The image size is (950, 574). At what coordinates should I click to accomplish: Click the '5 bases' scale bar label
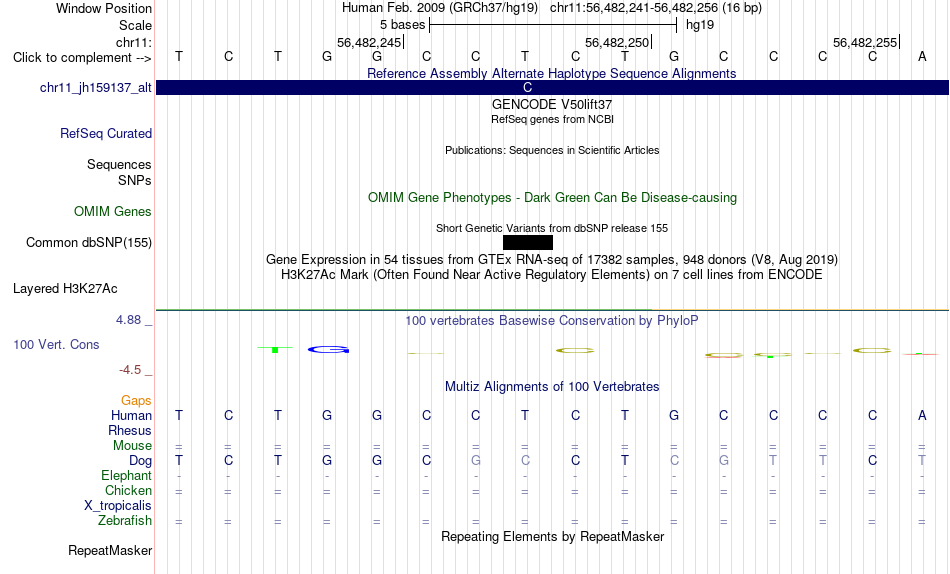point(402,25)
